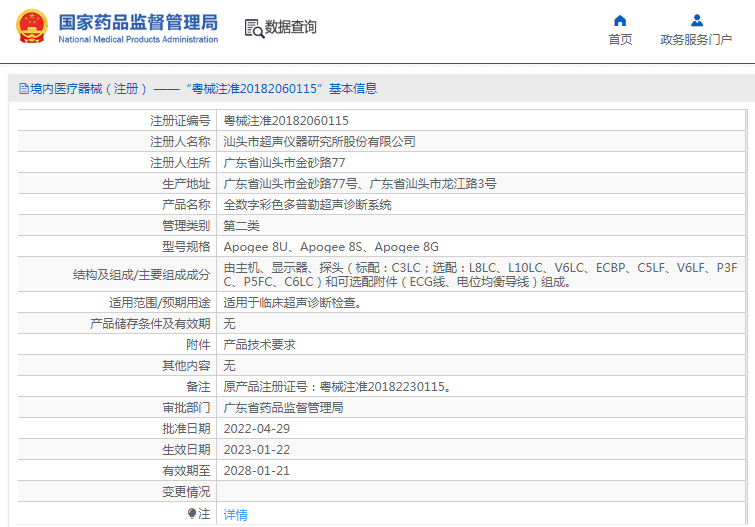Click the 审批部门 row label
This screenshot has height=527, width=755.
coord(186,408)
